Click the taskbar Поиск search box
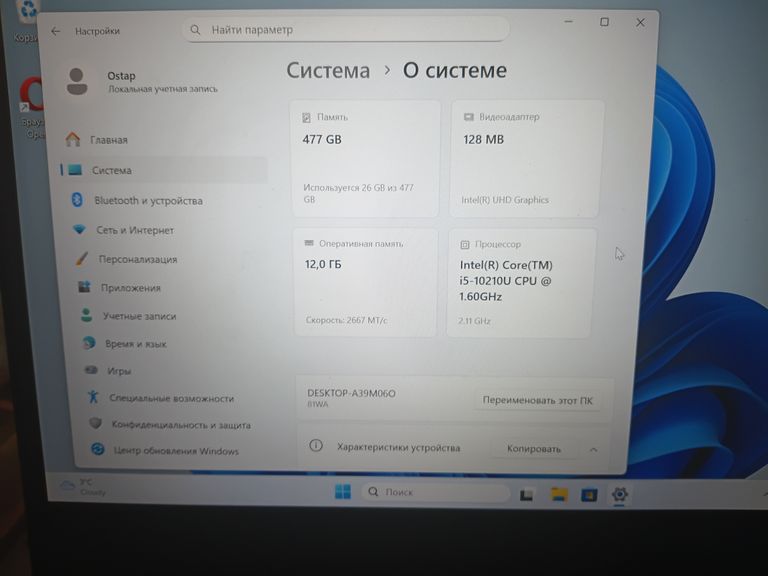The height and width of the screenshot is (576, 768). click(436, 492)
